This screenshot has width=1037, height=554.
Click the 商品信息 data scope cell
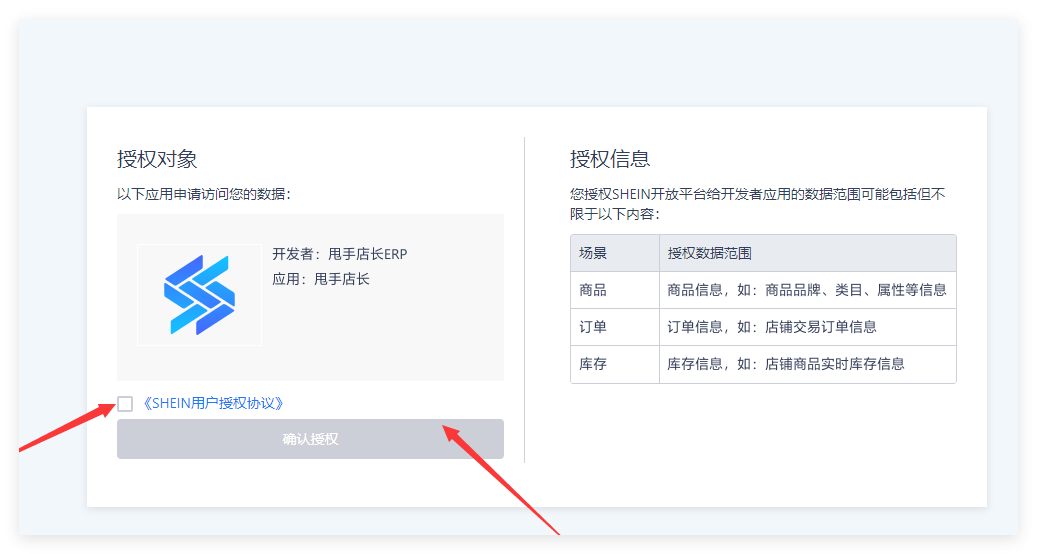point(808,290)
